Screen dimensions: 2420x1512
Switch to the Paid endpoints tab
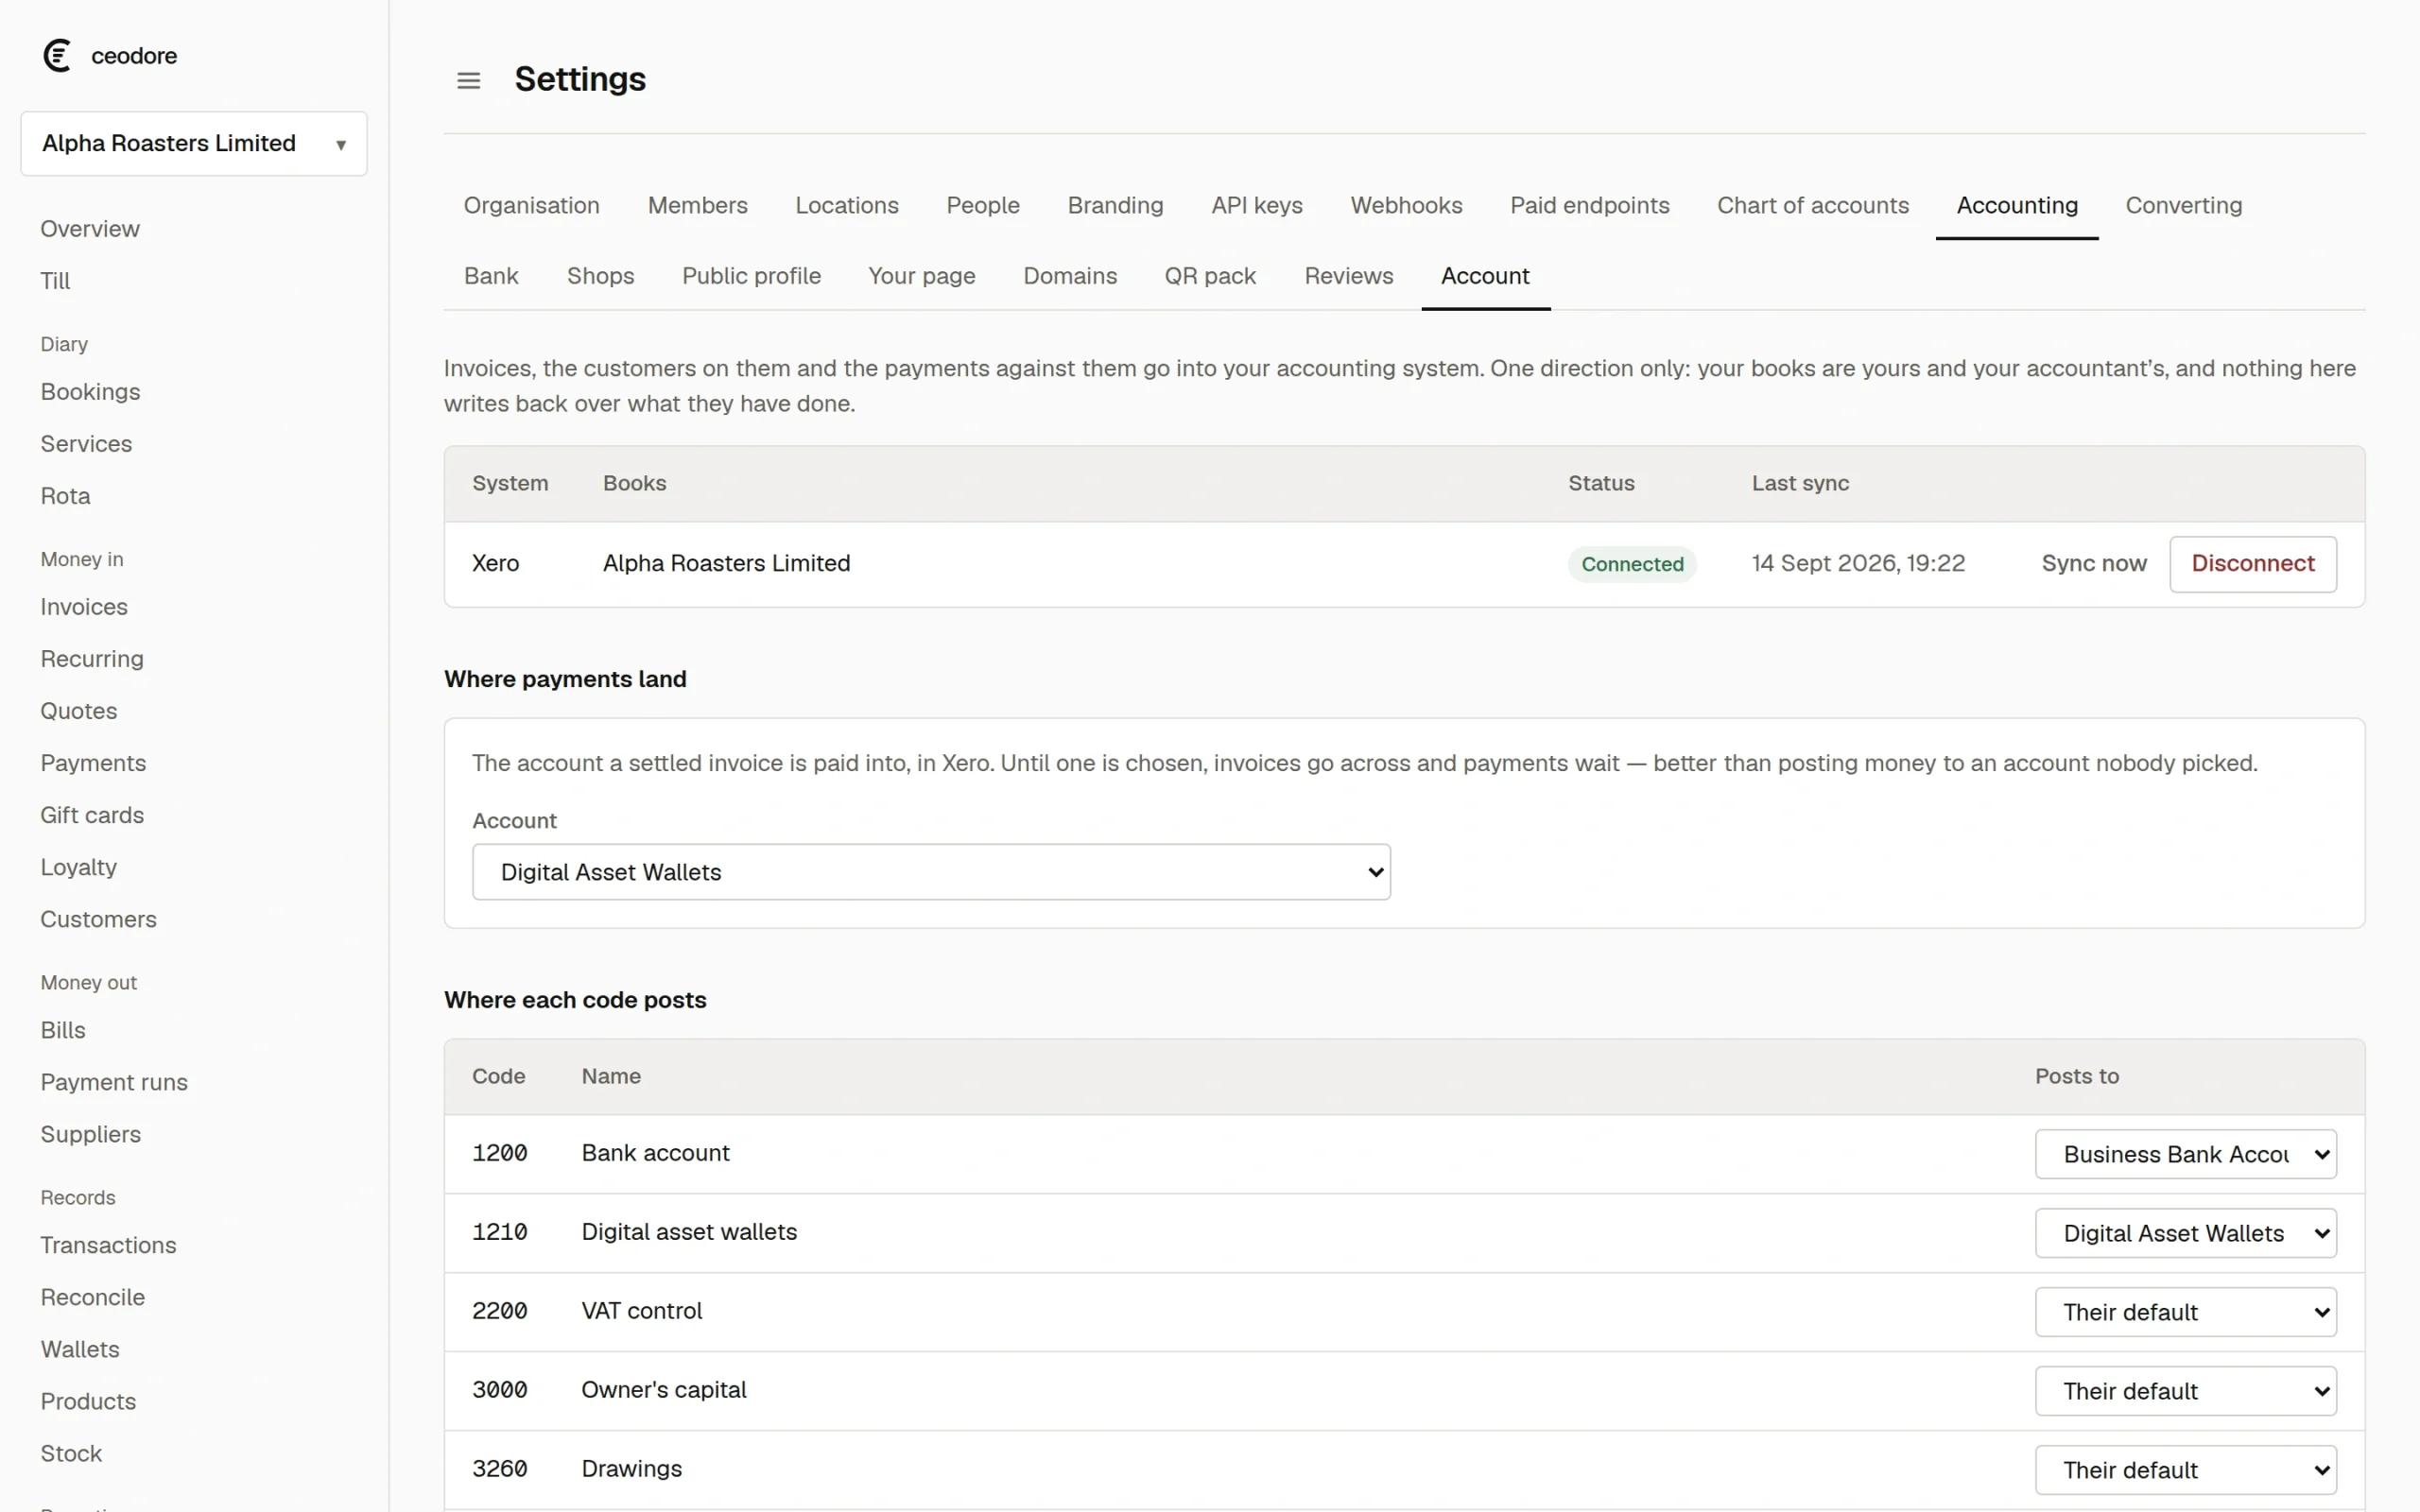tap(1589, 205)
